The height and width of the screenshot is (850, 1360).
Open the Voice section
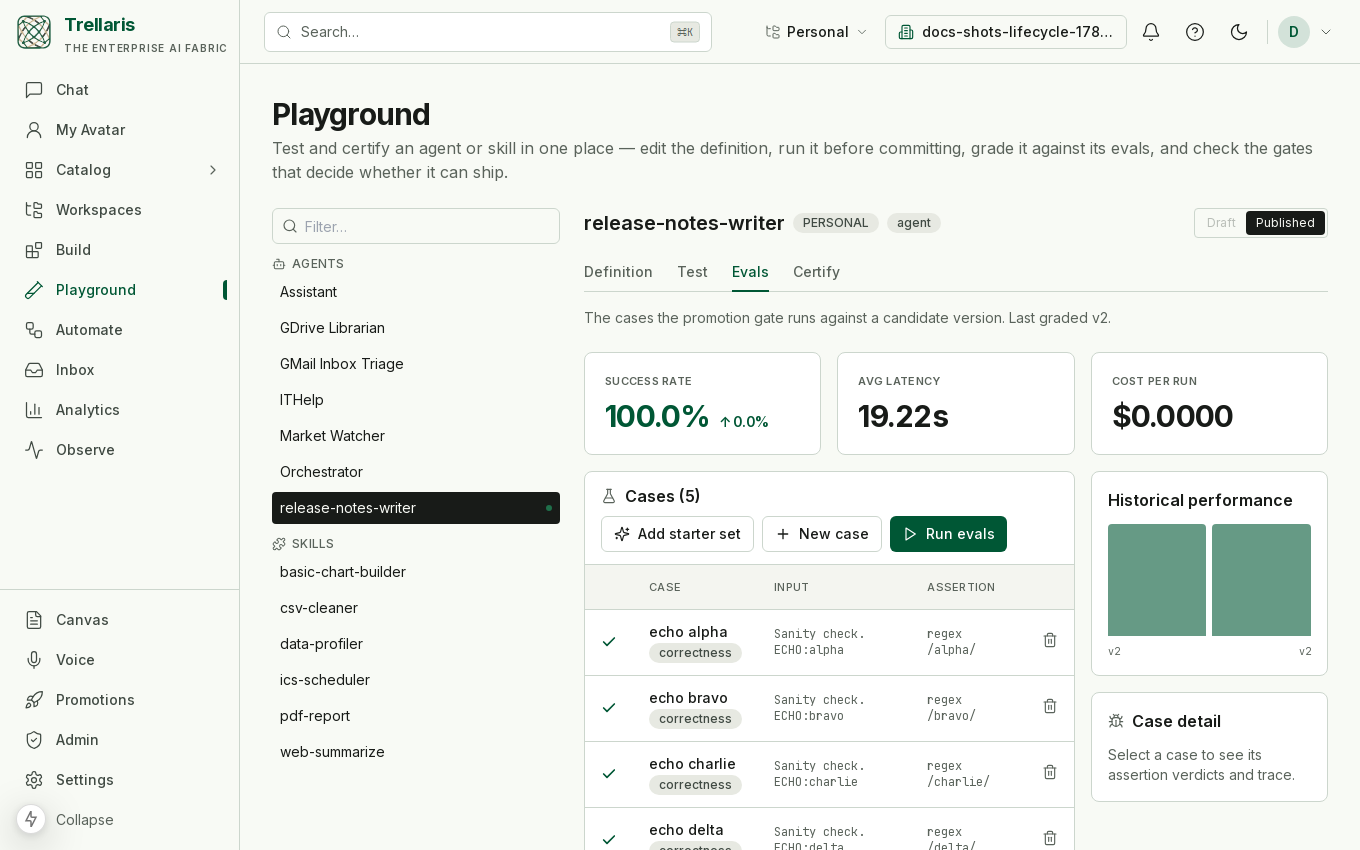(x=120, y=660)
